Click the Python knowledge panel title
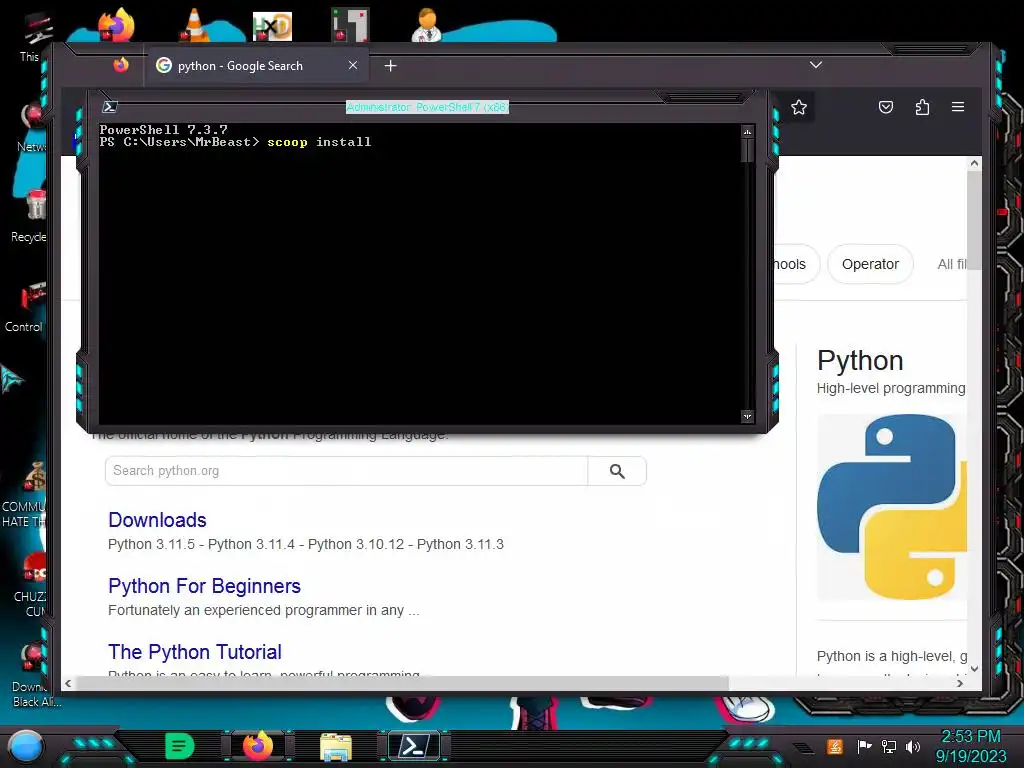 [860, 360]
